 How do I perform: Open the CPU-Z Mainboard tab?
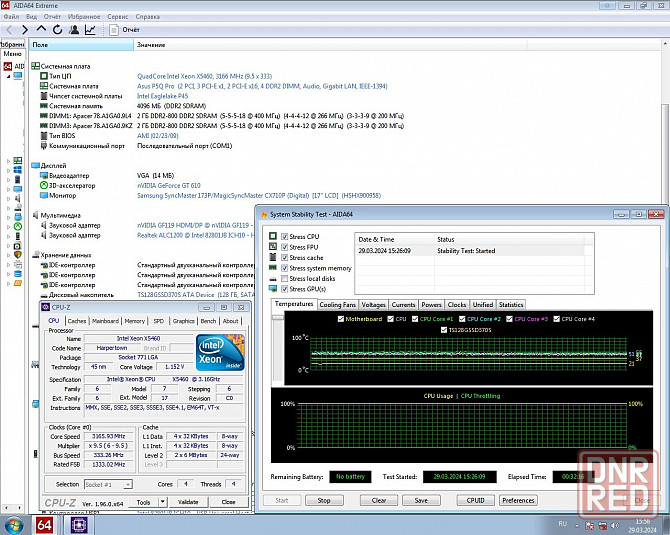click(x=105, y=321)
